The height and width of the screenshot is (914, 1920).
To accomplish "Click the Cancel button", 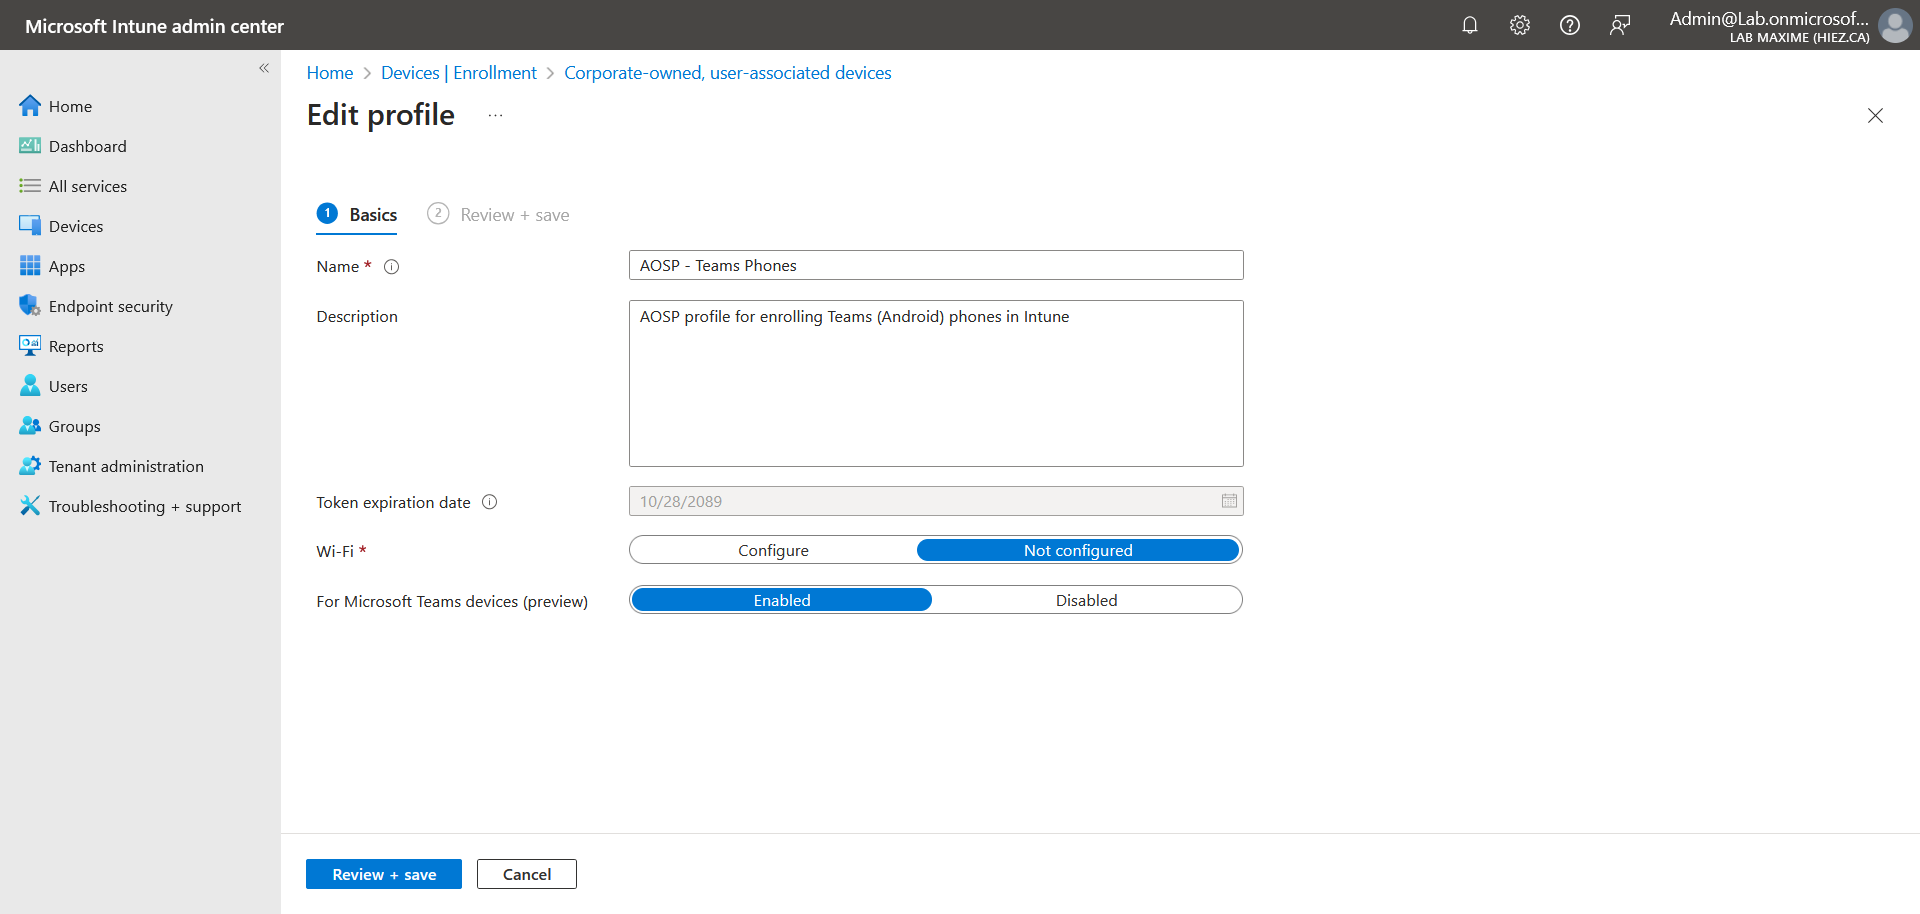I will (x=527, y=874).
